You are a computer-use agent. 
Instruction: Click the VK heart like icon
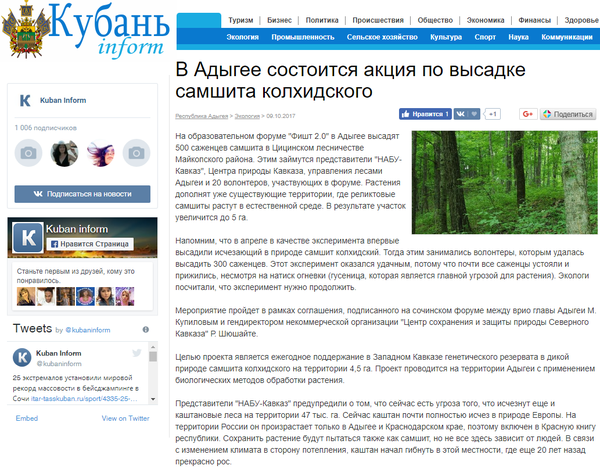point(474,114)
